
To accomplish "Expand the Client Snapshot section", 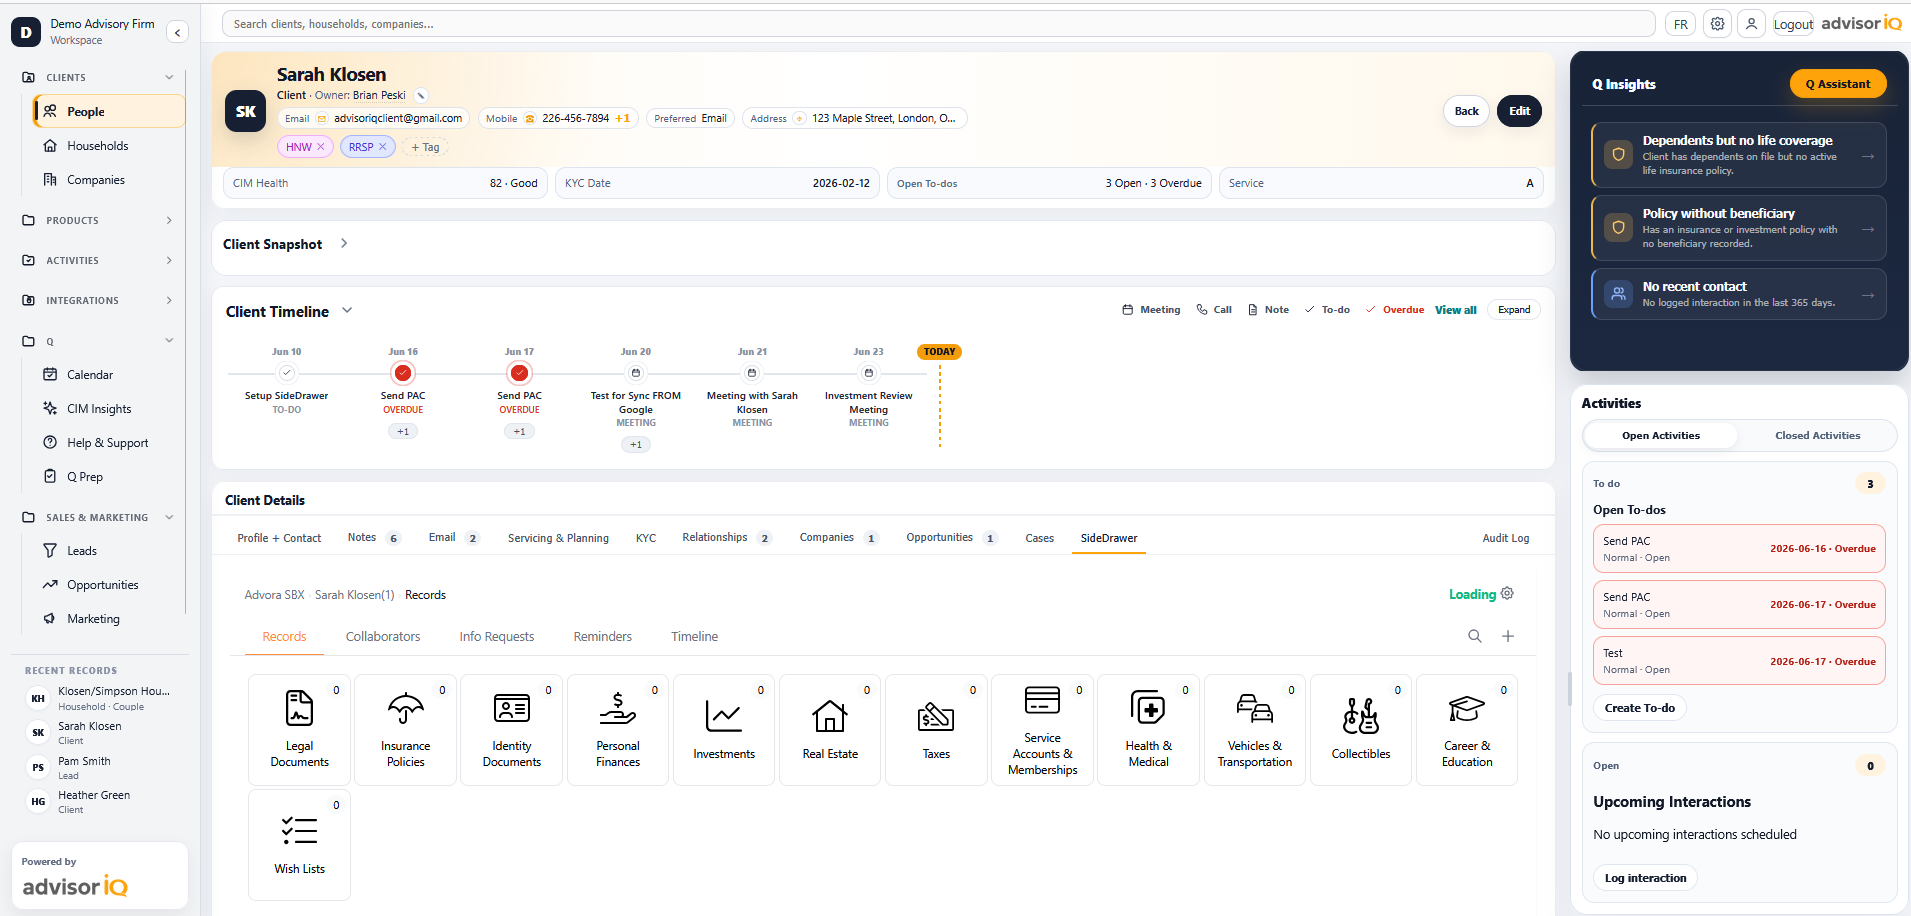I will pyautogui.click(x=344, y=243).
